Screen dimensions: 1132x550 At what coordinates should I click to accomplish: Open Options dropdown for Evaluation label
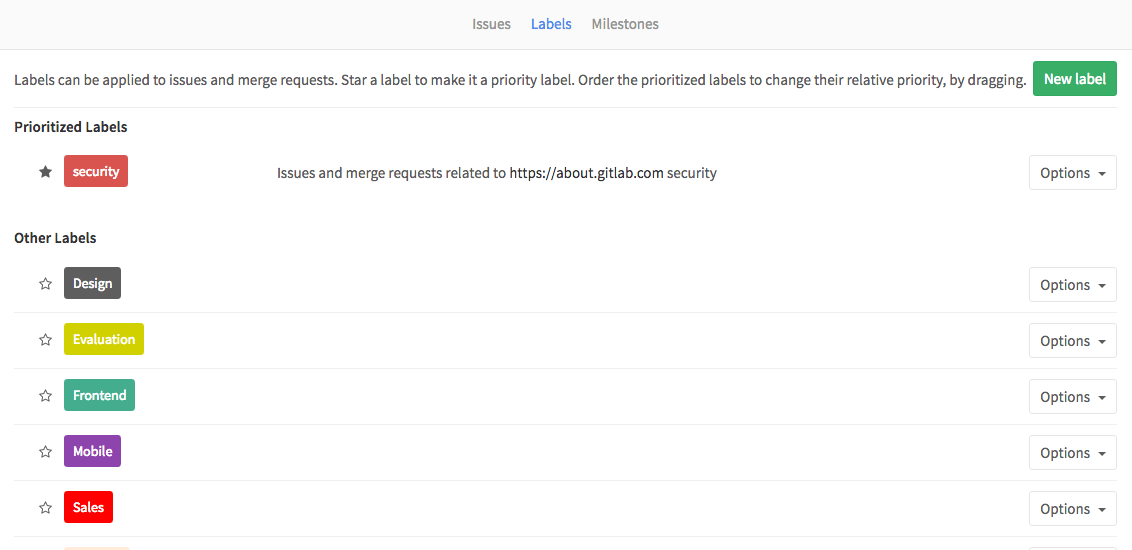click(x=1073, y=341)
